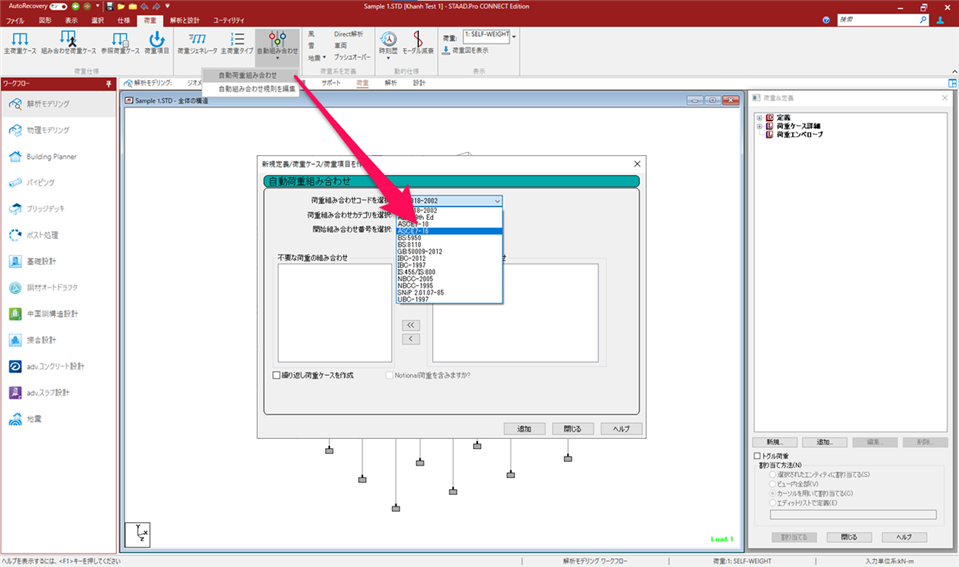
Task: Choose GB:50009-2012 from the code list
Action: 450,251
